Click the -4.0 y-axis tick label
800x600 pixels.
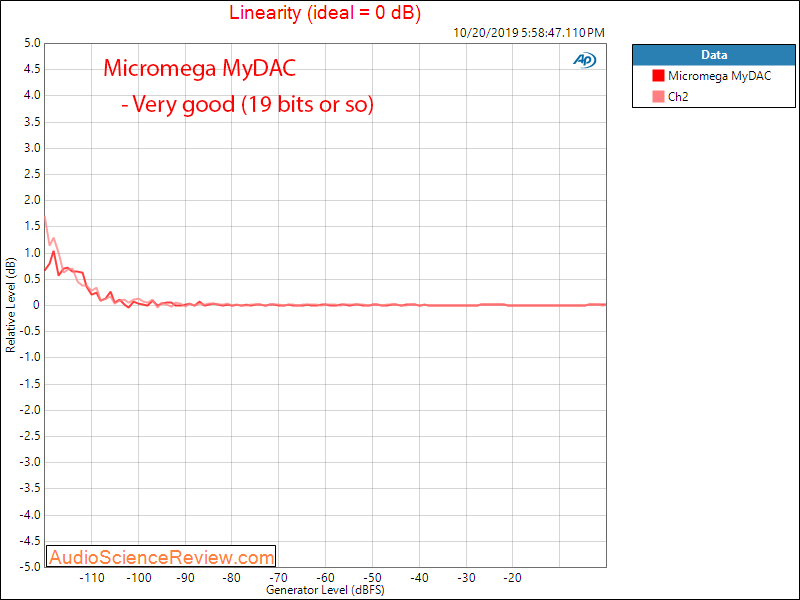click(x=30, y=515)
